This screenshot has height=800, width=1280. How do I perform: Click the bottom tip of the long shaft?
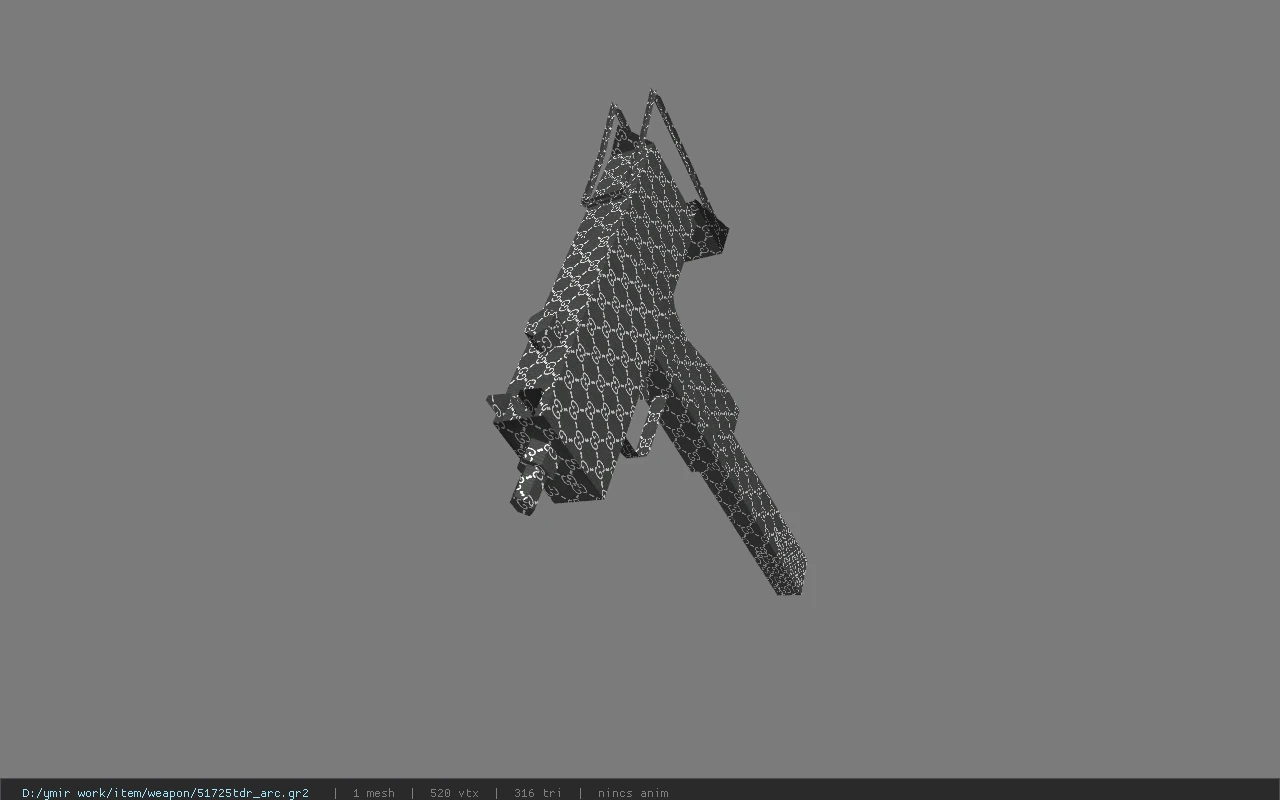pos(790,583)
